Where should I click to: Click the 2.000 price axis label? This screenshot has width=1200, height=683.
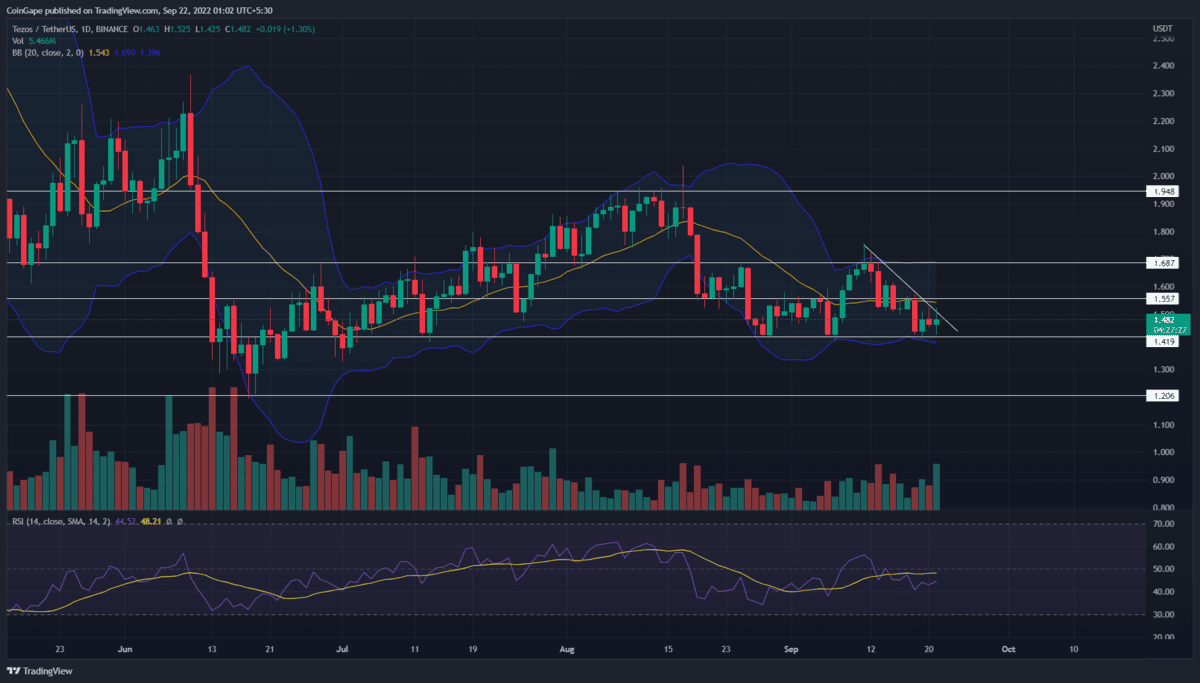click(1162, 176)
